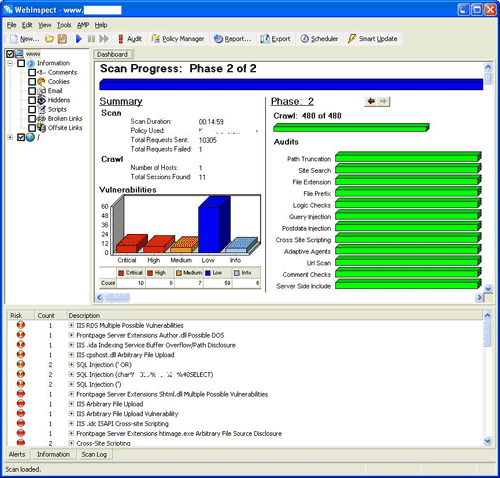Expand IIS .ida Indexing Service Buffer Overflow
This screenshot has width=500, height=478.
click(71, 345)
